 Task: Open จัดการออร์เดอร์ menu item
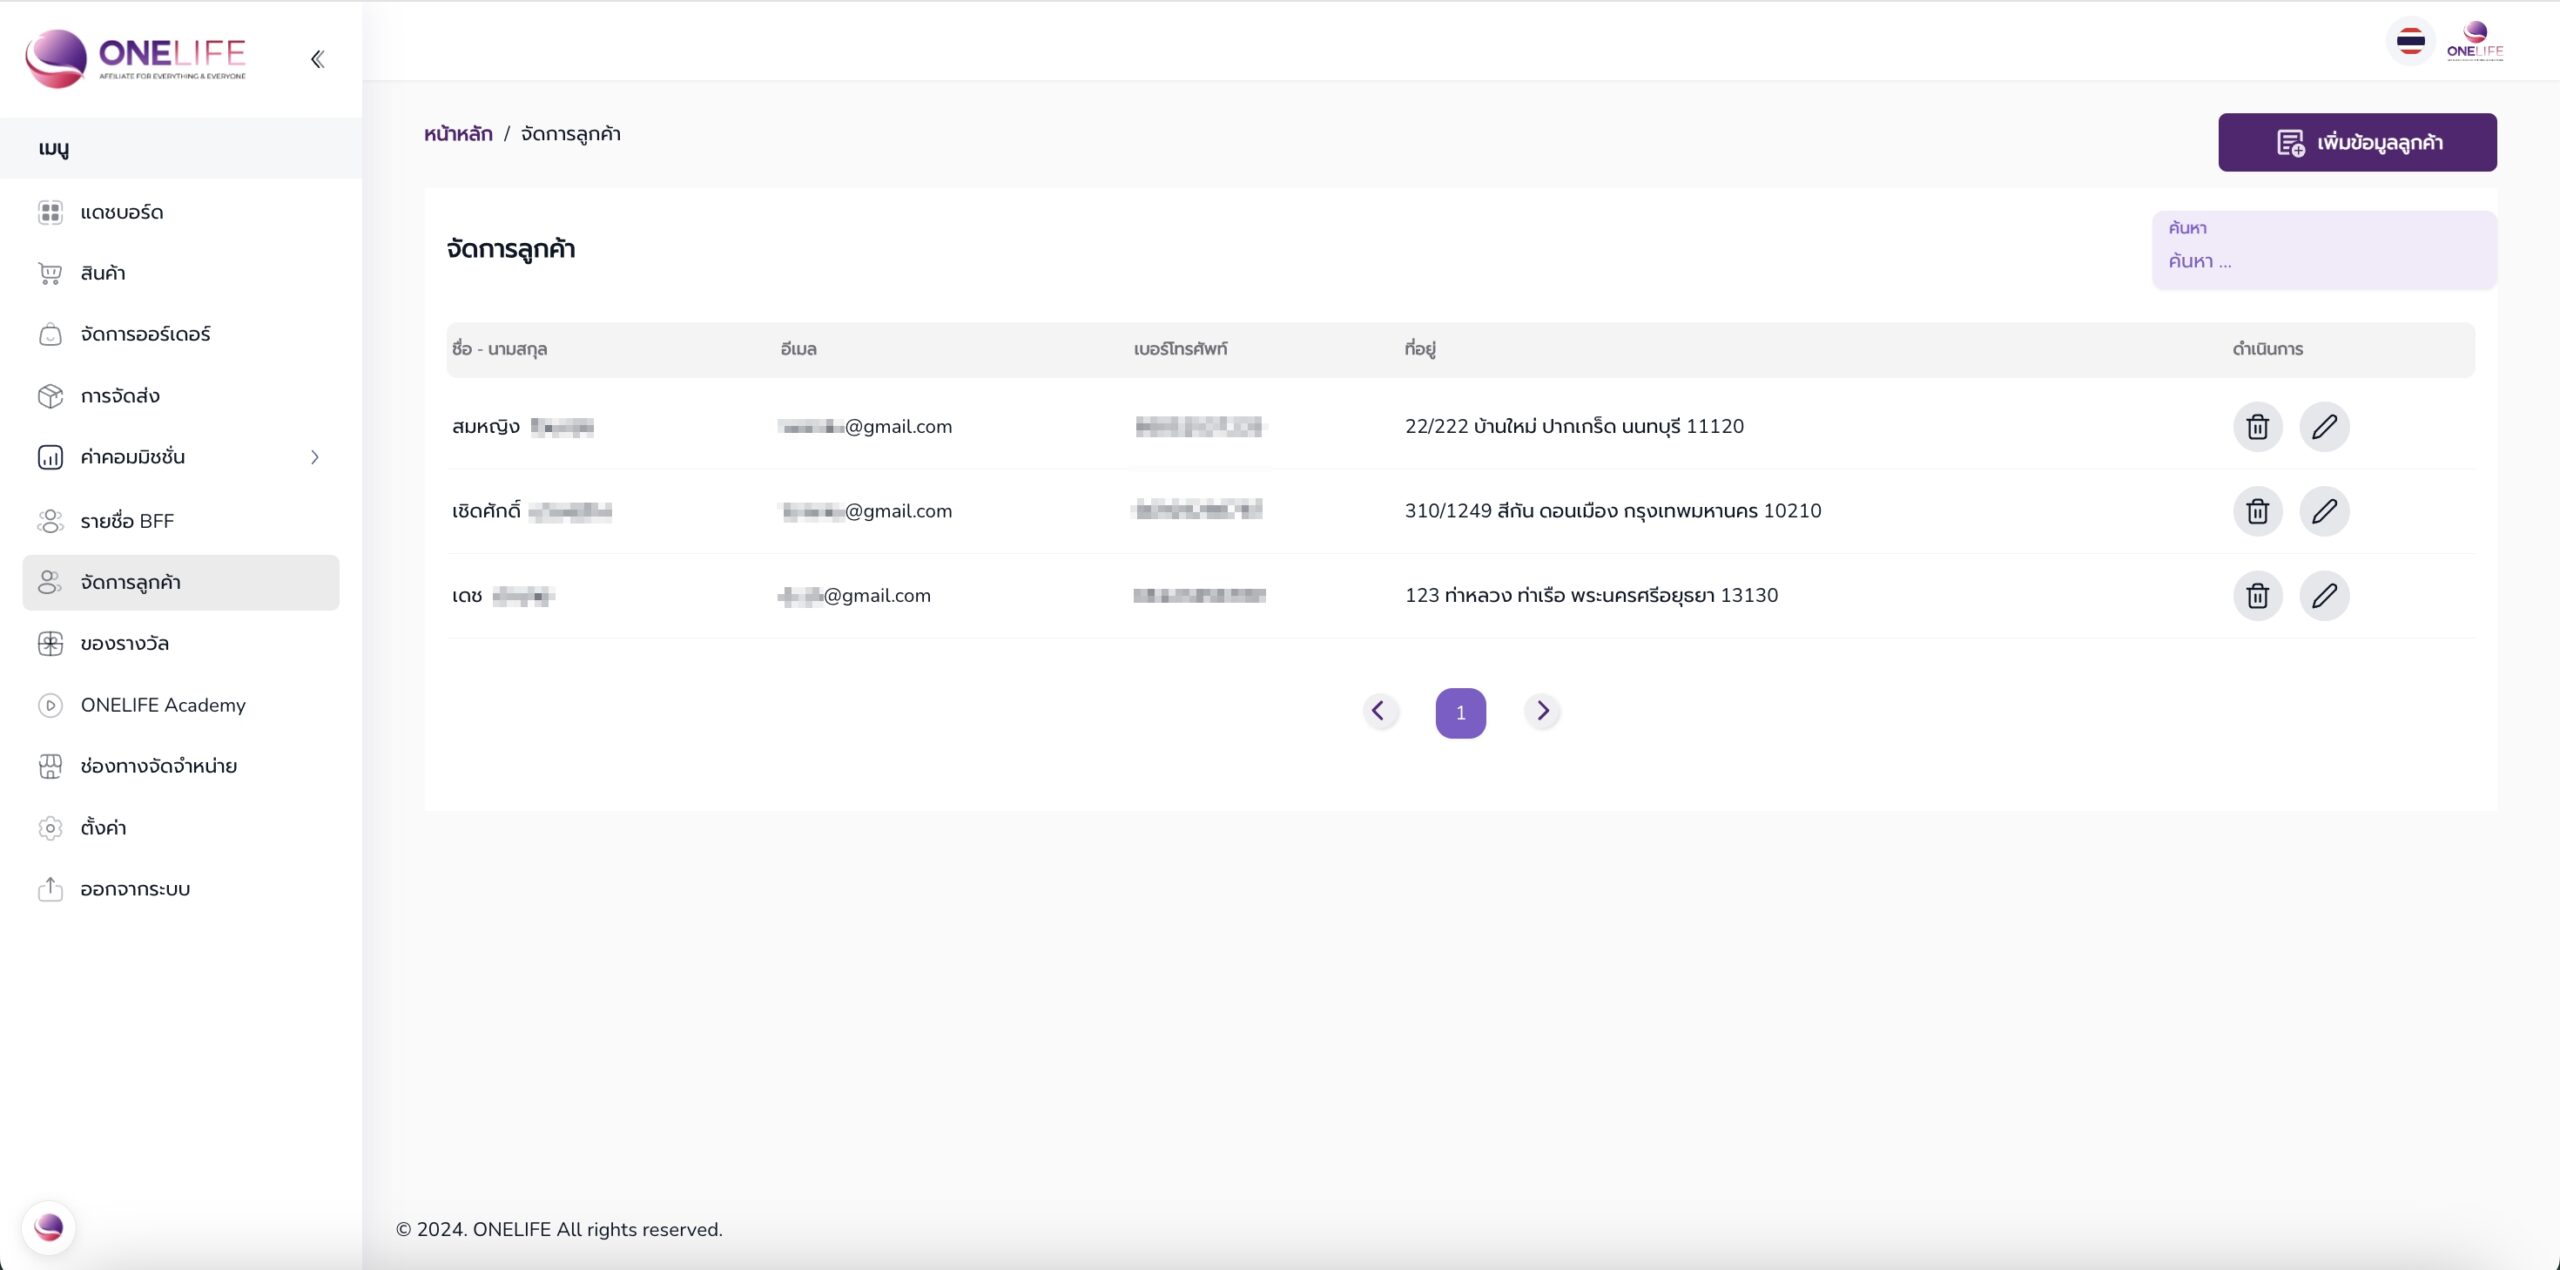pyautogui.click(x=145, y=334)
